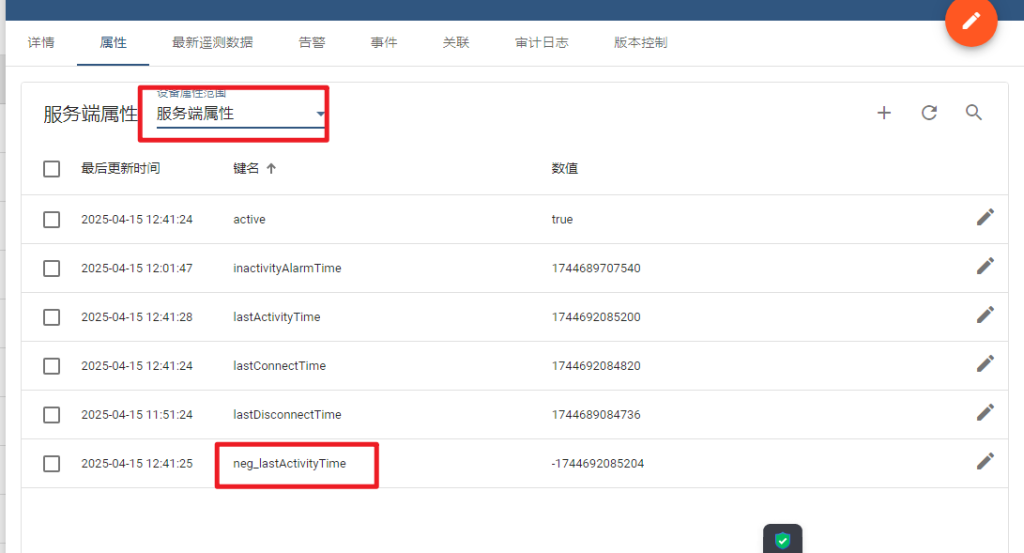Check the lastActivityTime row checkbox
Screen dimensions: 1024x553
coord(52,317)
